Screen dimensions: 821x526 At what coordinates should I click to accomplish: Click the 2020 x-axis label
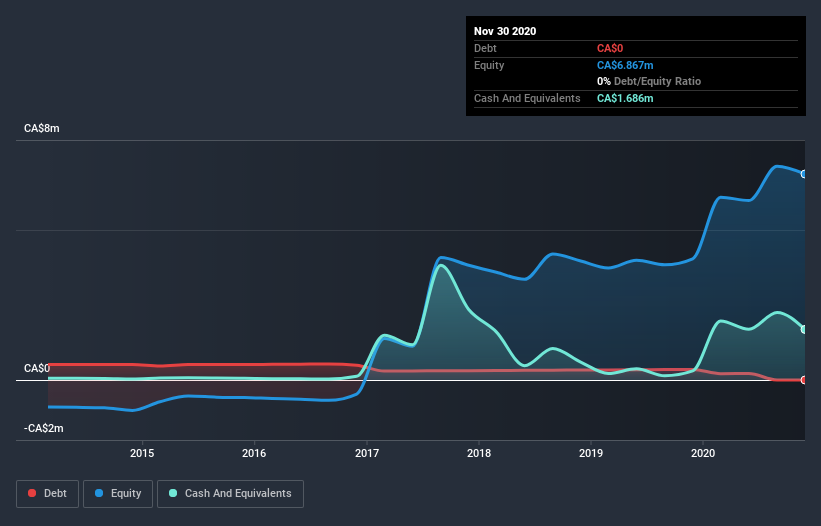[703, 453]
